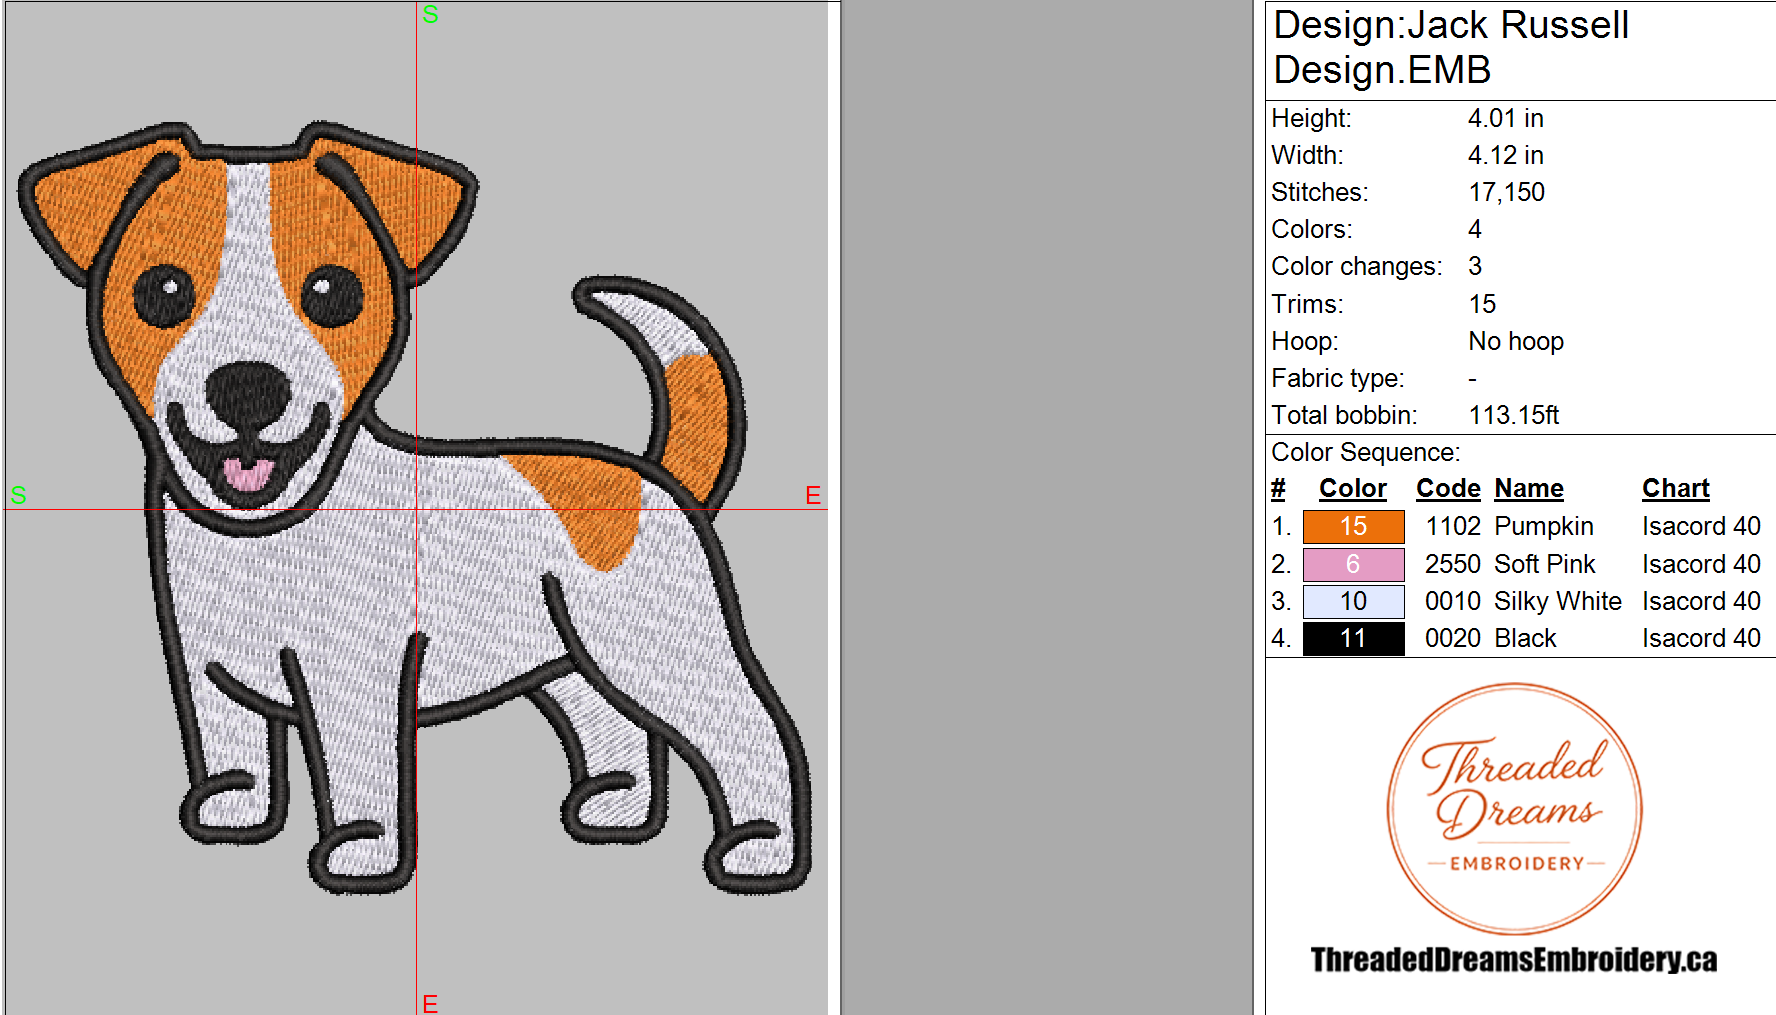
Task: Click the 'Color Sequence:' heading
Action: pyautogui.click(x=1365, y=452)
